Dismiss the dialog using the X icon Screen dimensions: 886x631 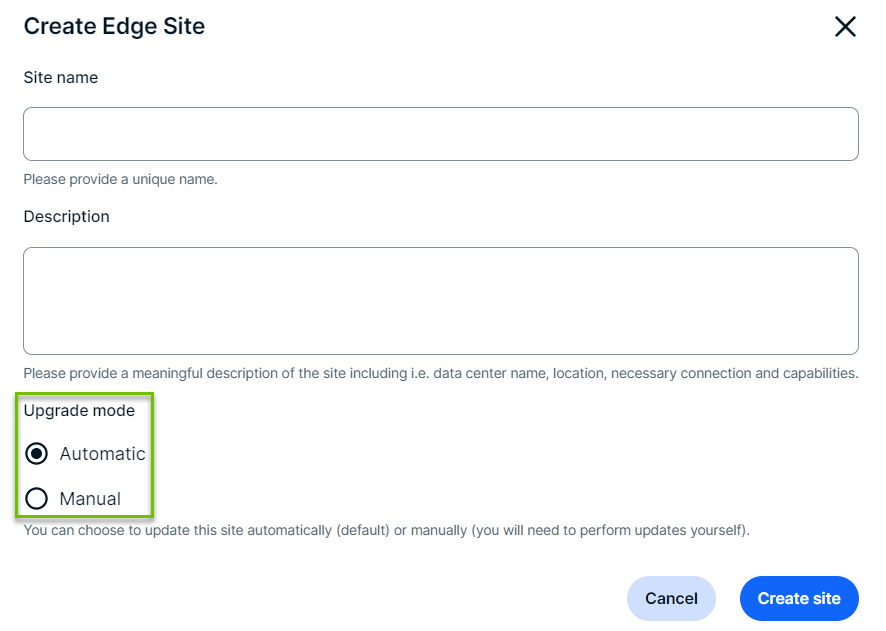click(845, 27)
